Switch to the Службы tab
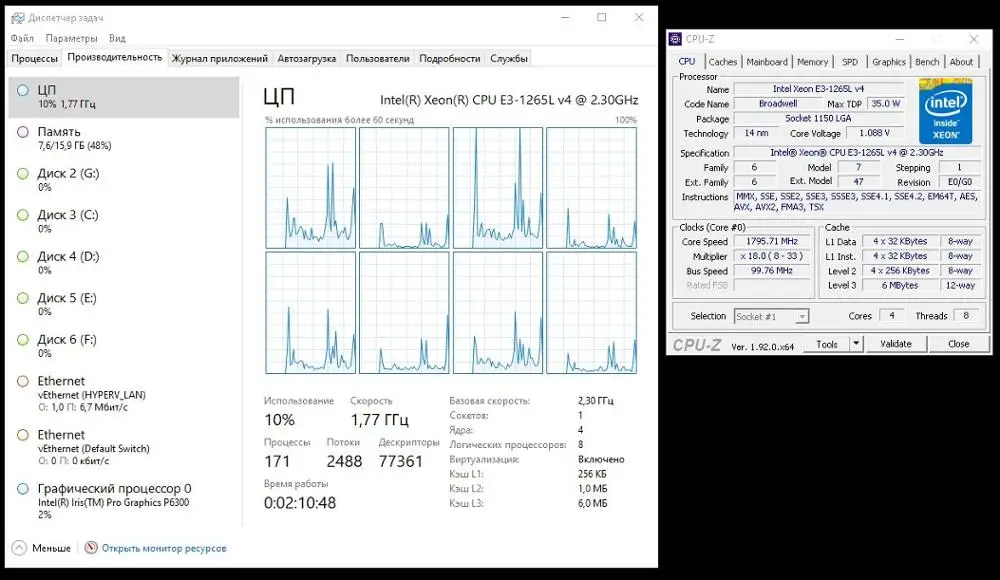1000x580 pixels. pyautogui.click(x=509, y=59)
